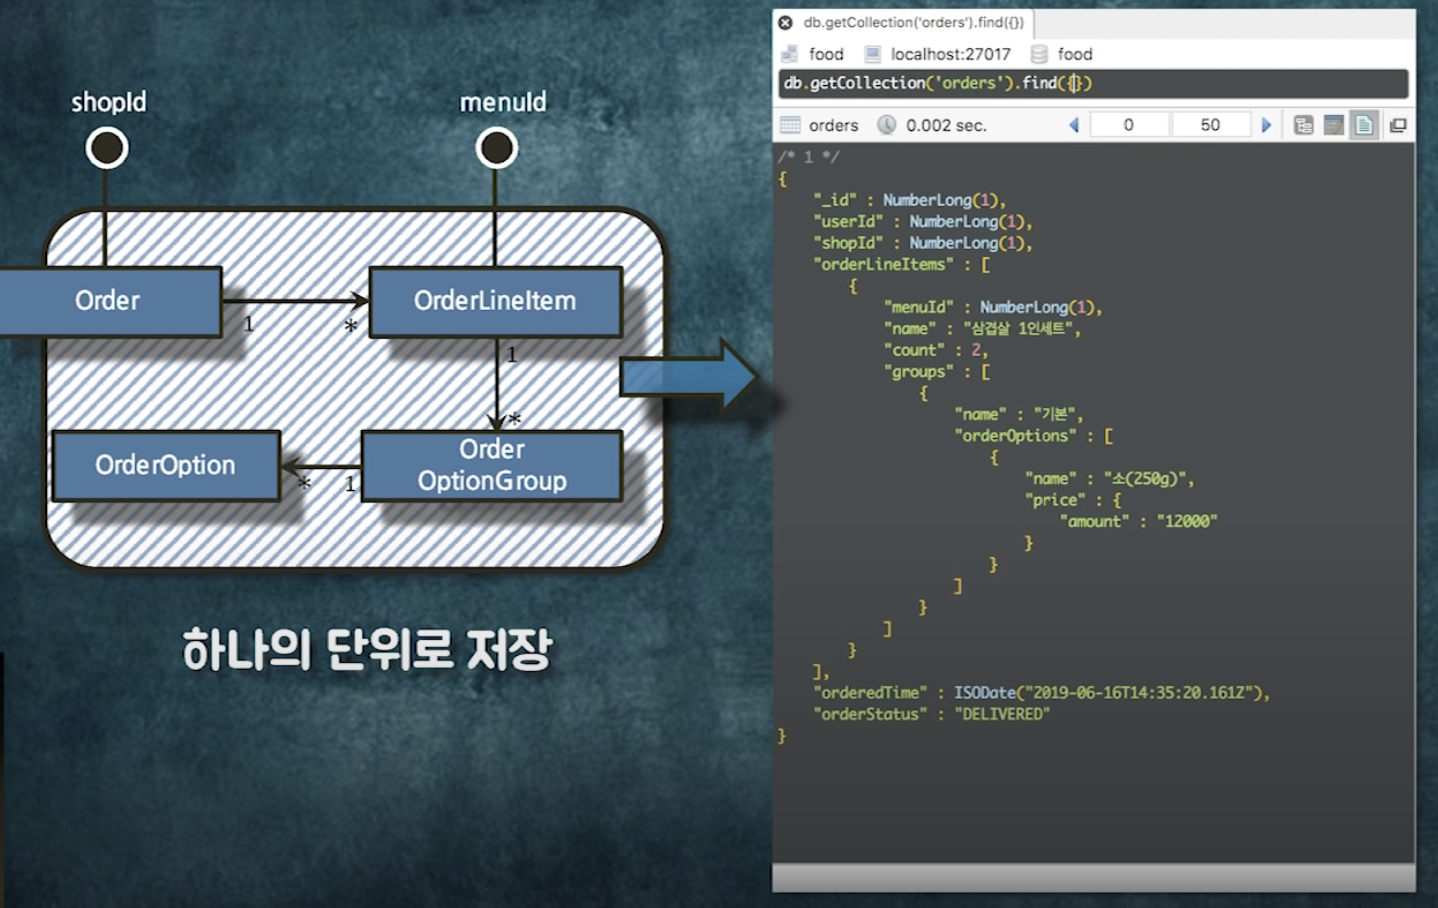Click the skip field showing 0
Image resolution: width=1438 pixels, height=908 pixels.
pos(1129,125)
